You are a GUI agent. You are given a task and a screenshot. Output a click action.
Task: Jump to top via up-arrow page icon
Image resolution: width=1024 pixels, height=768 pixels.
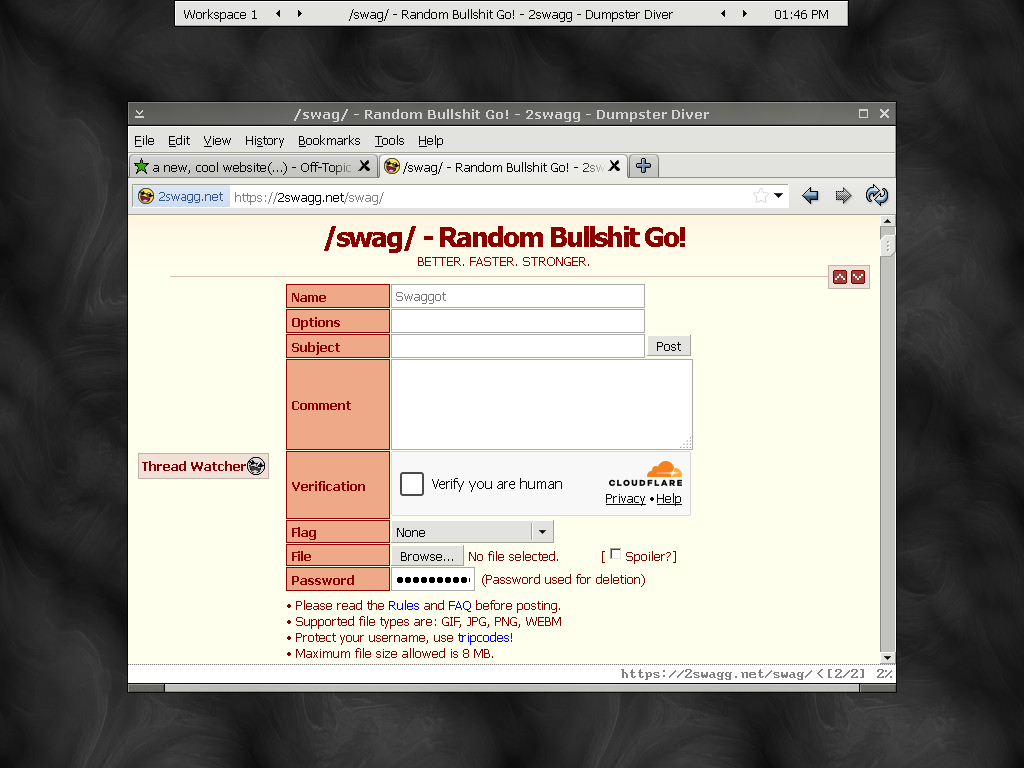tap(840, 277)
